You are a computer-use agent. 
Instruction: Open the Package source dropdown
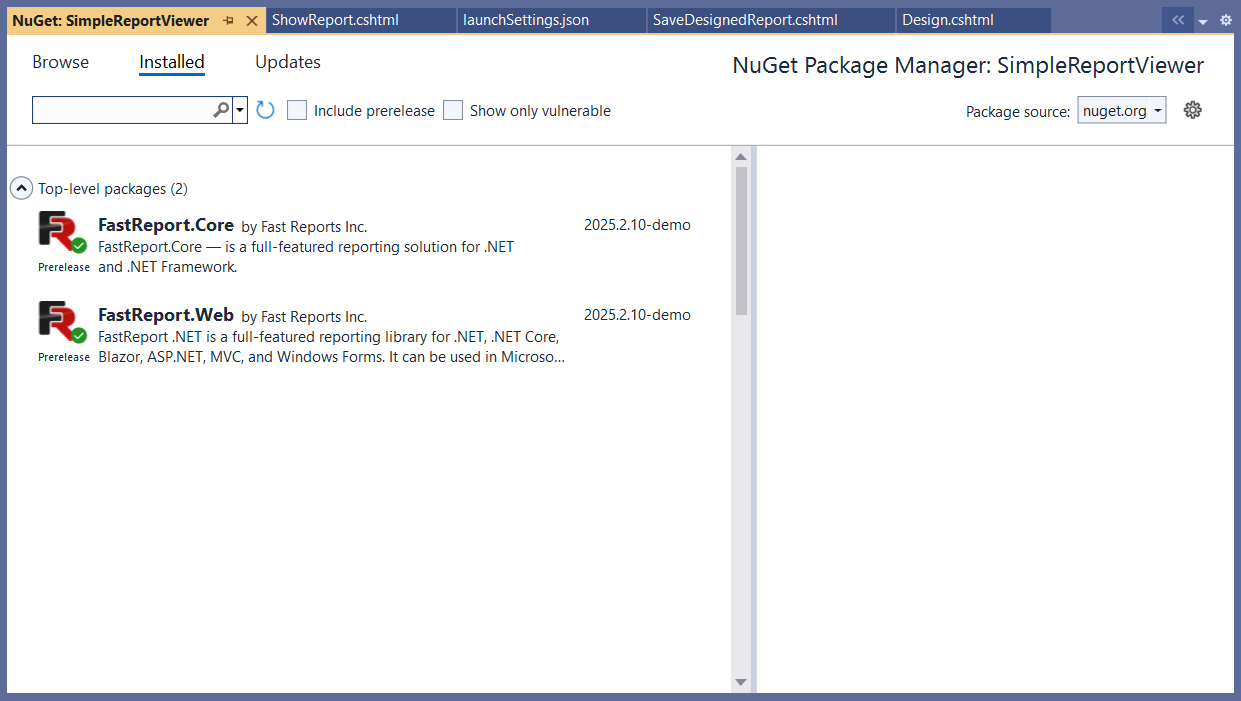pos(1122,111)
